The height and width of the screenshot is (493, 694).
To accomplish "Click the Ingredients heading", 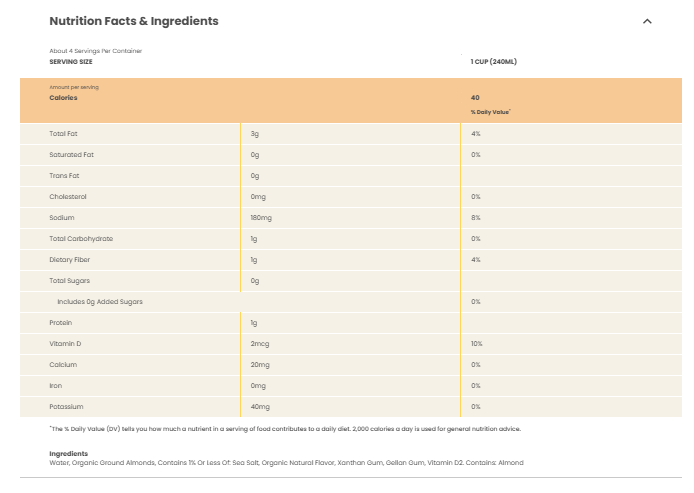I will coord(69,454).
